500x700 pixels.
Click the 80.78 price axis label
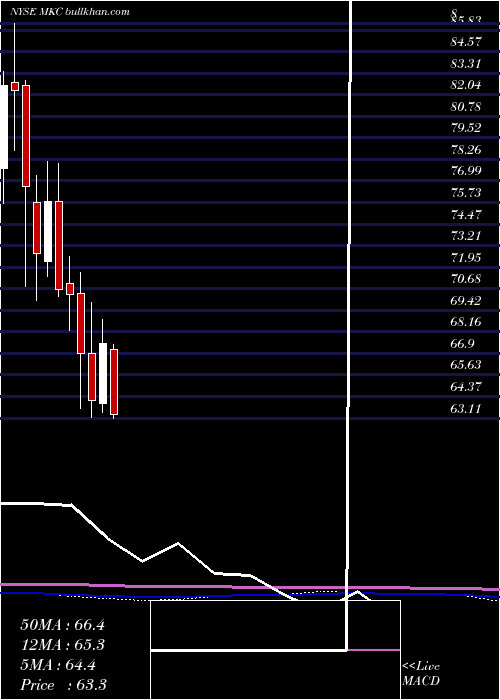[x=466, y=107]
